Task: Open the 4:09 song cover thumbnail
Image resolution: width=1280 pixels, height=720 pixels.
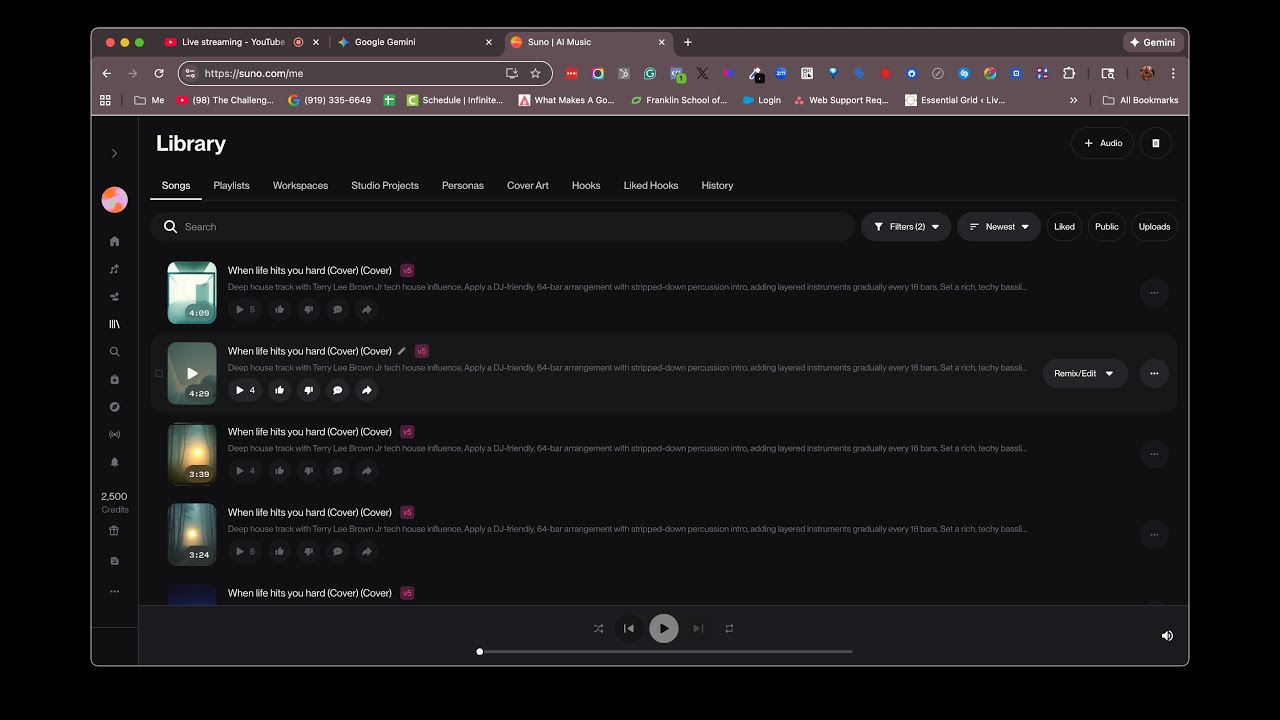Action: click(192, 292)
